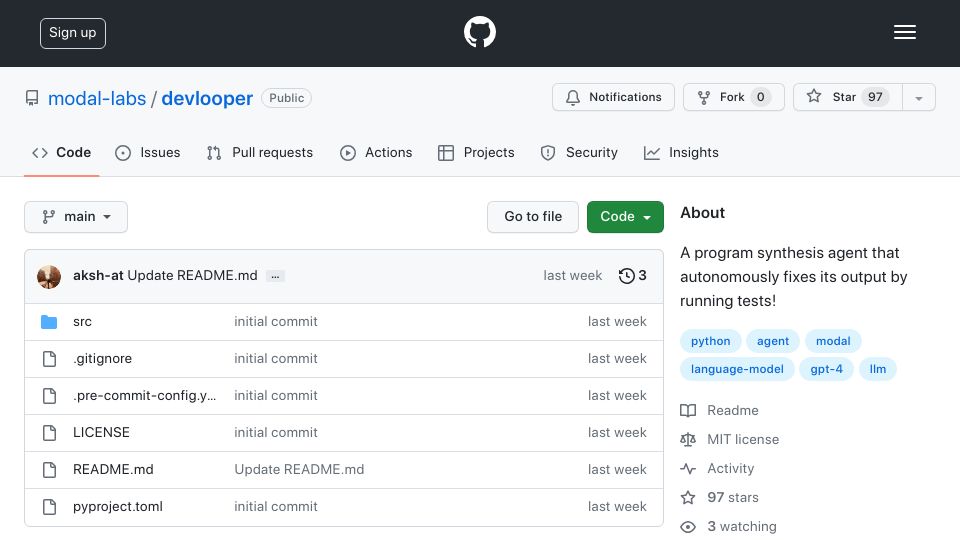Open the Security tab
Screen dimensions: 960x540
click(579, 152)
